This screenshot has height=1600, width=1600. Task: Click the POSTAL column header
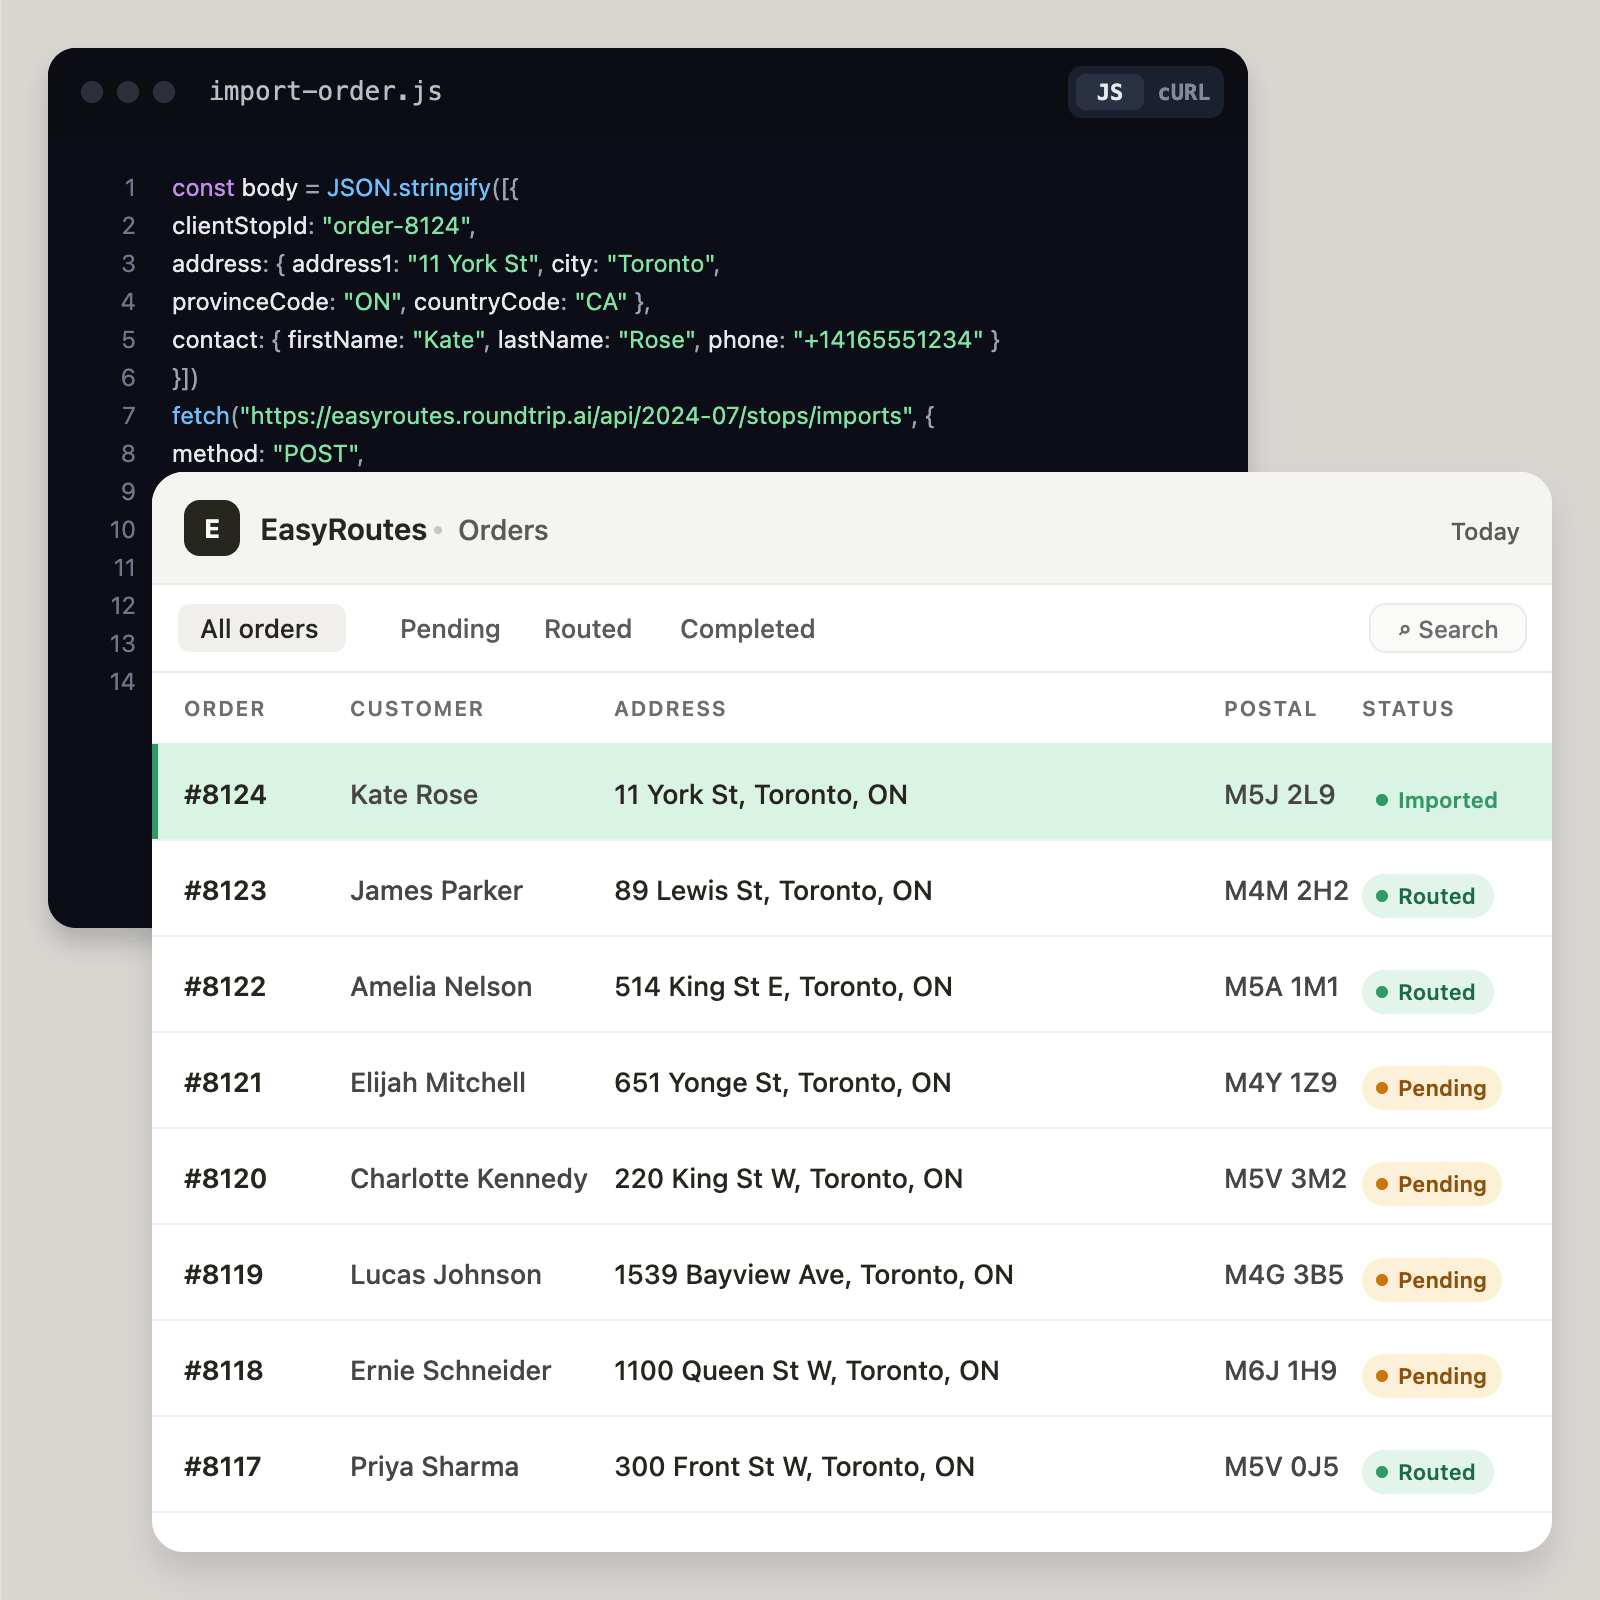[1270, 708]
